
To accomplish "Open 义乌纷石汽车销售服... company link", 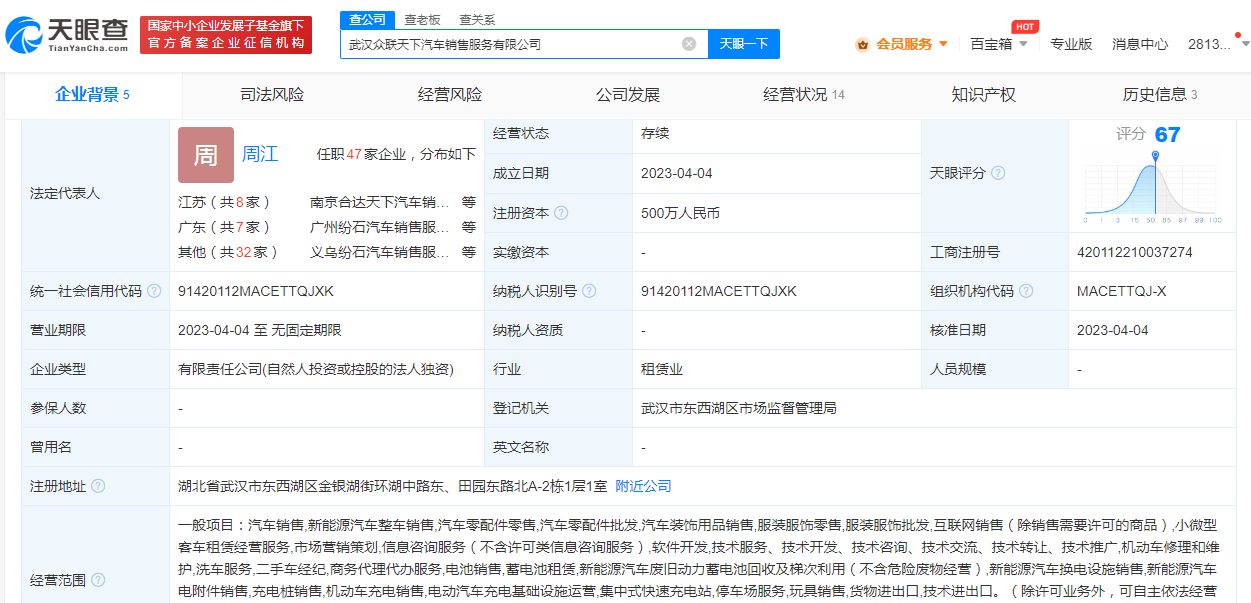I will pos(380,252).
